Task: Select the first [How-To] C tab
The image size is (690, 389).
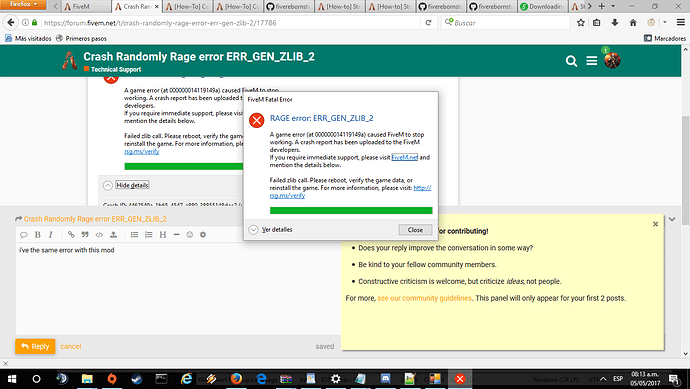Action: coord(187,6)
